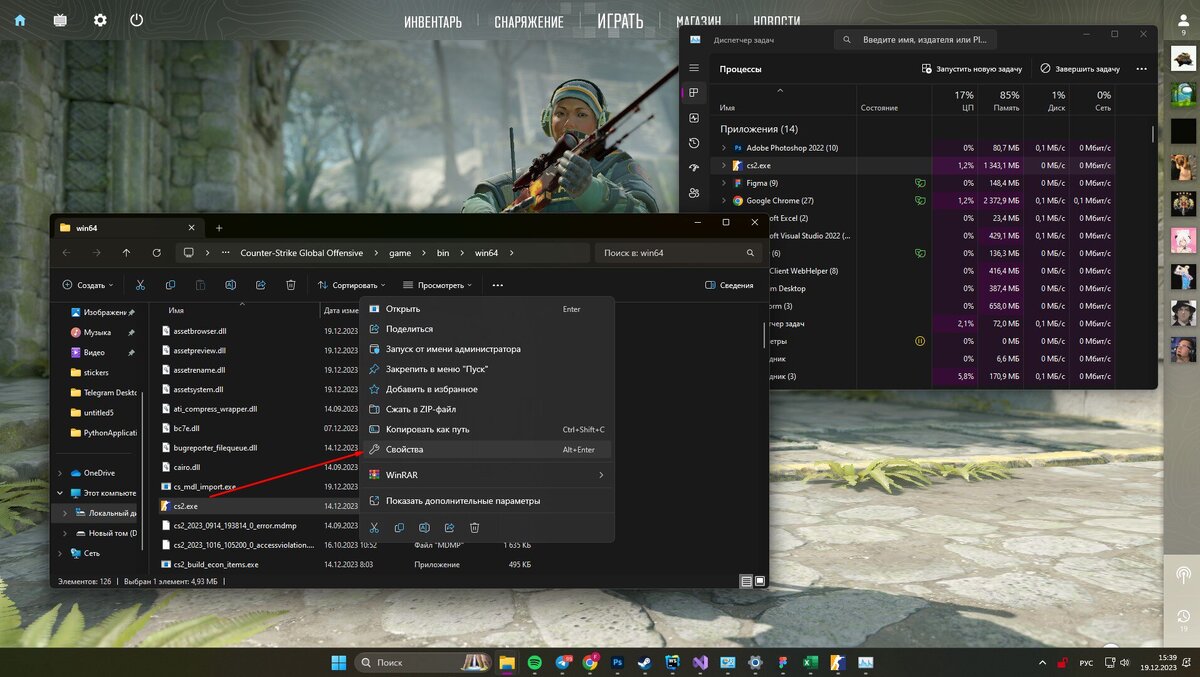Open game settings via the gear icon
1200x677 pixels.
coord(100,20)
